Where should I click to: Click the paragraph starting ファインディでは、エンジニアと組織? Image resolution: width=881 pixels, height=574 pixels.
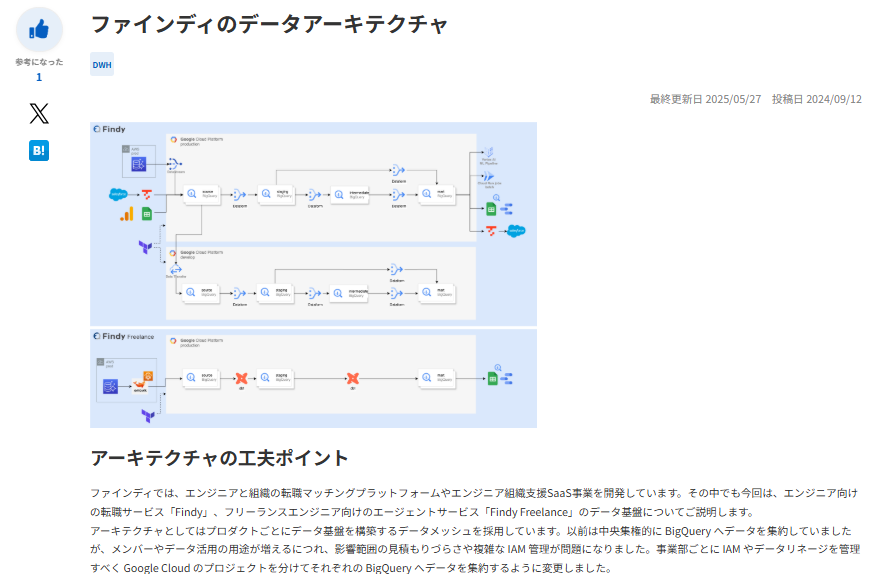475,502
